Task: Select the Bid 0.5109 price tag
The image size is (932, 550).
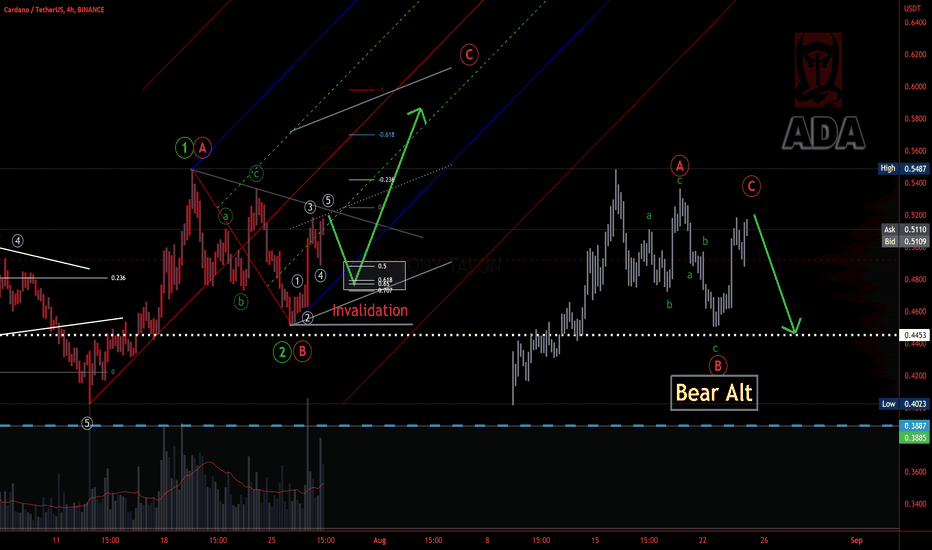Action: (x=904, y=241)
